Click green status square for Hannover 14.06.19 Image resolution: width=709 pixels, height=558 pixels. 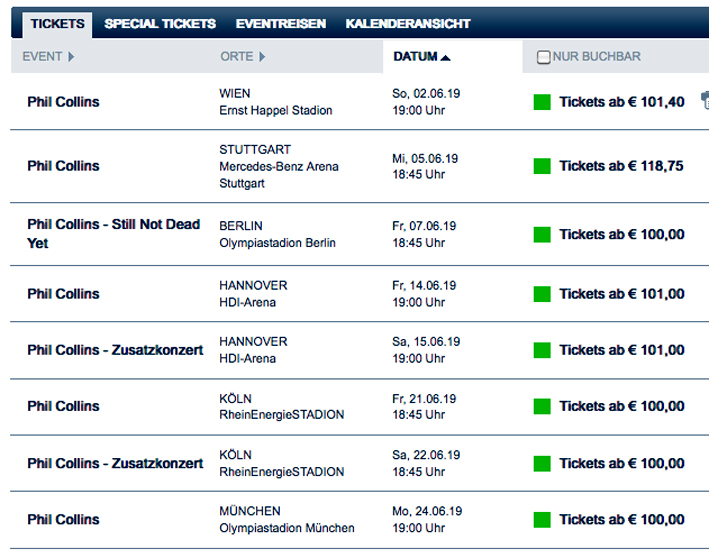542,294
